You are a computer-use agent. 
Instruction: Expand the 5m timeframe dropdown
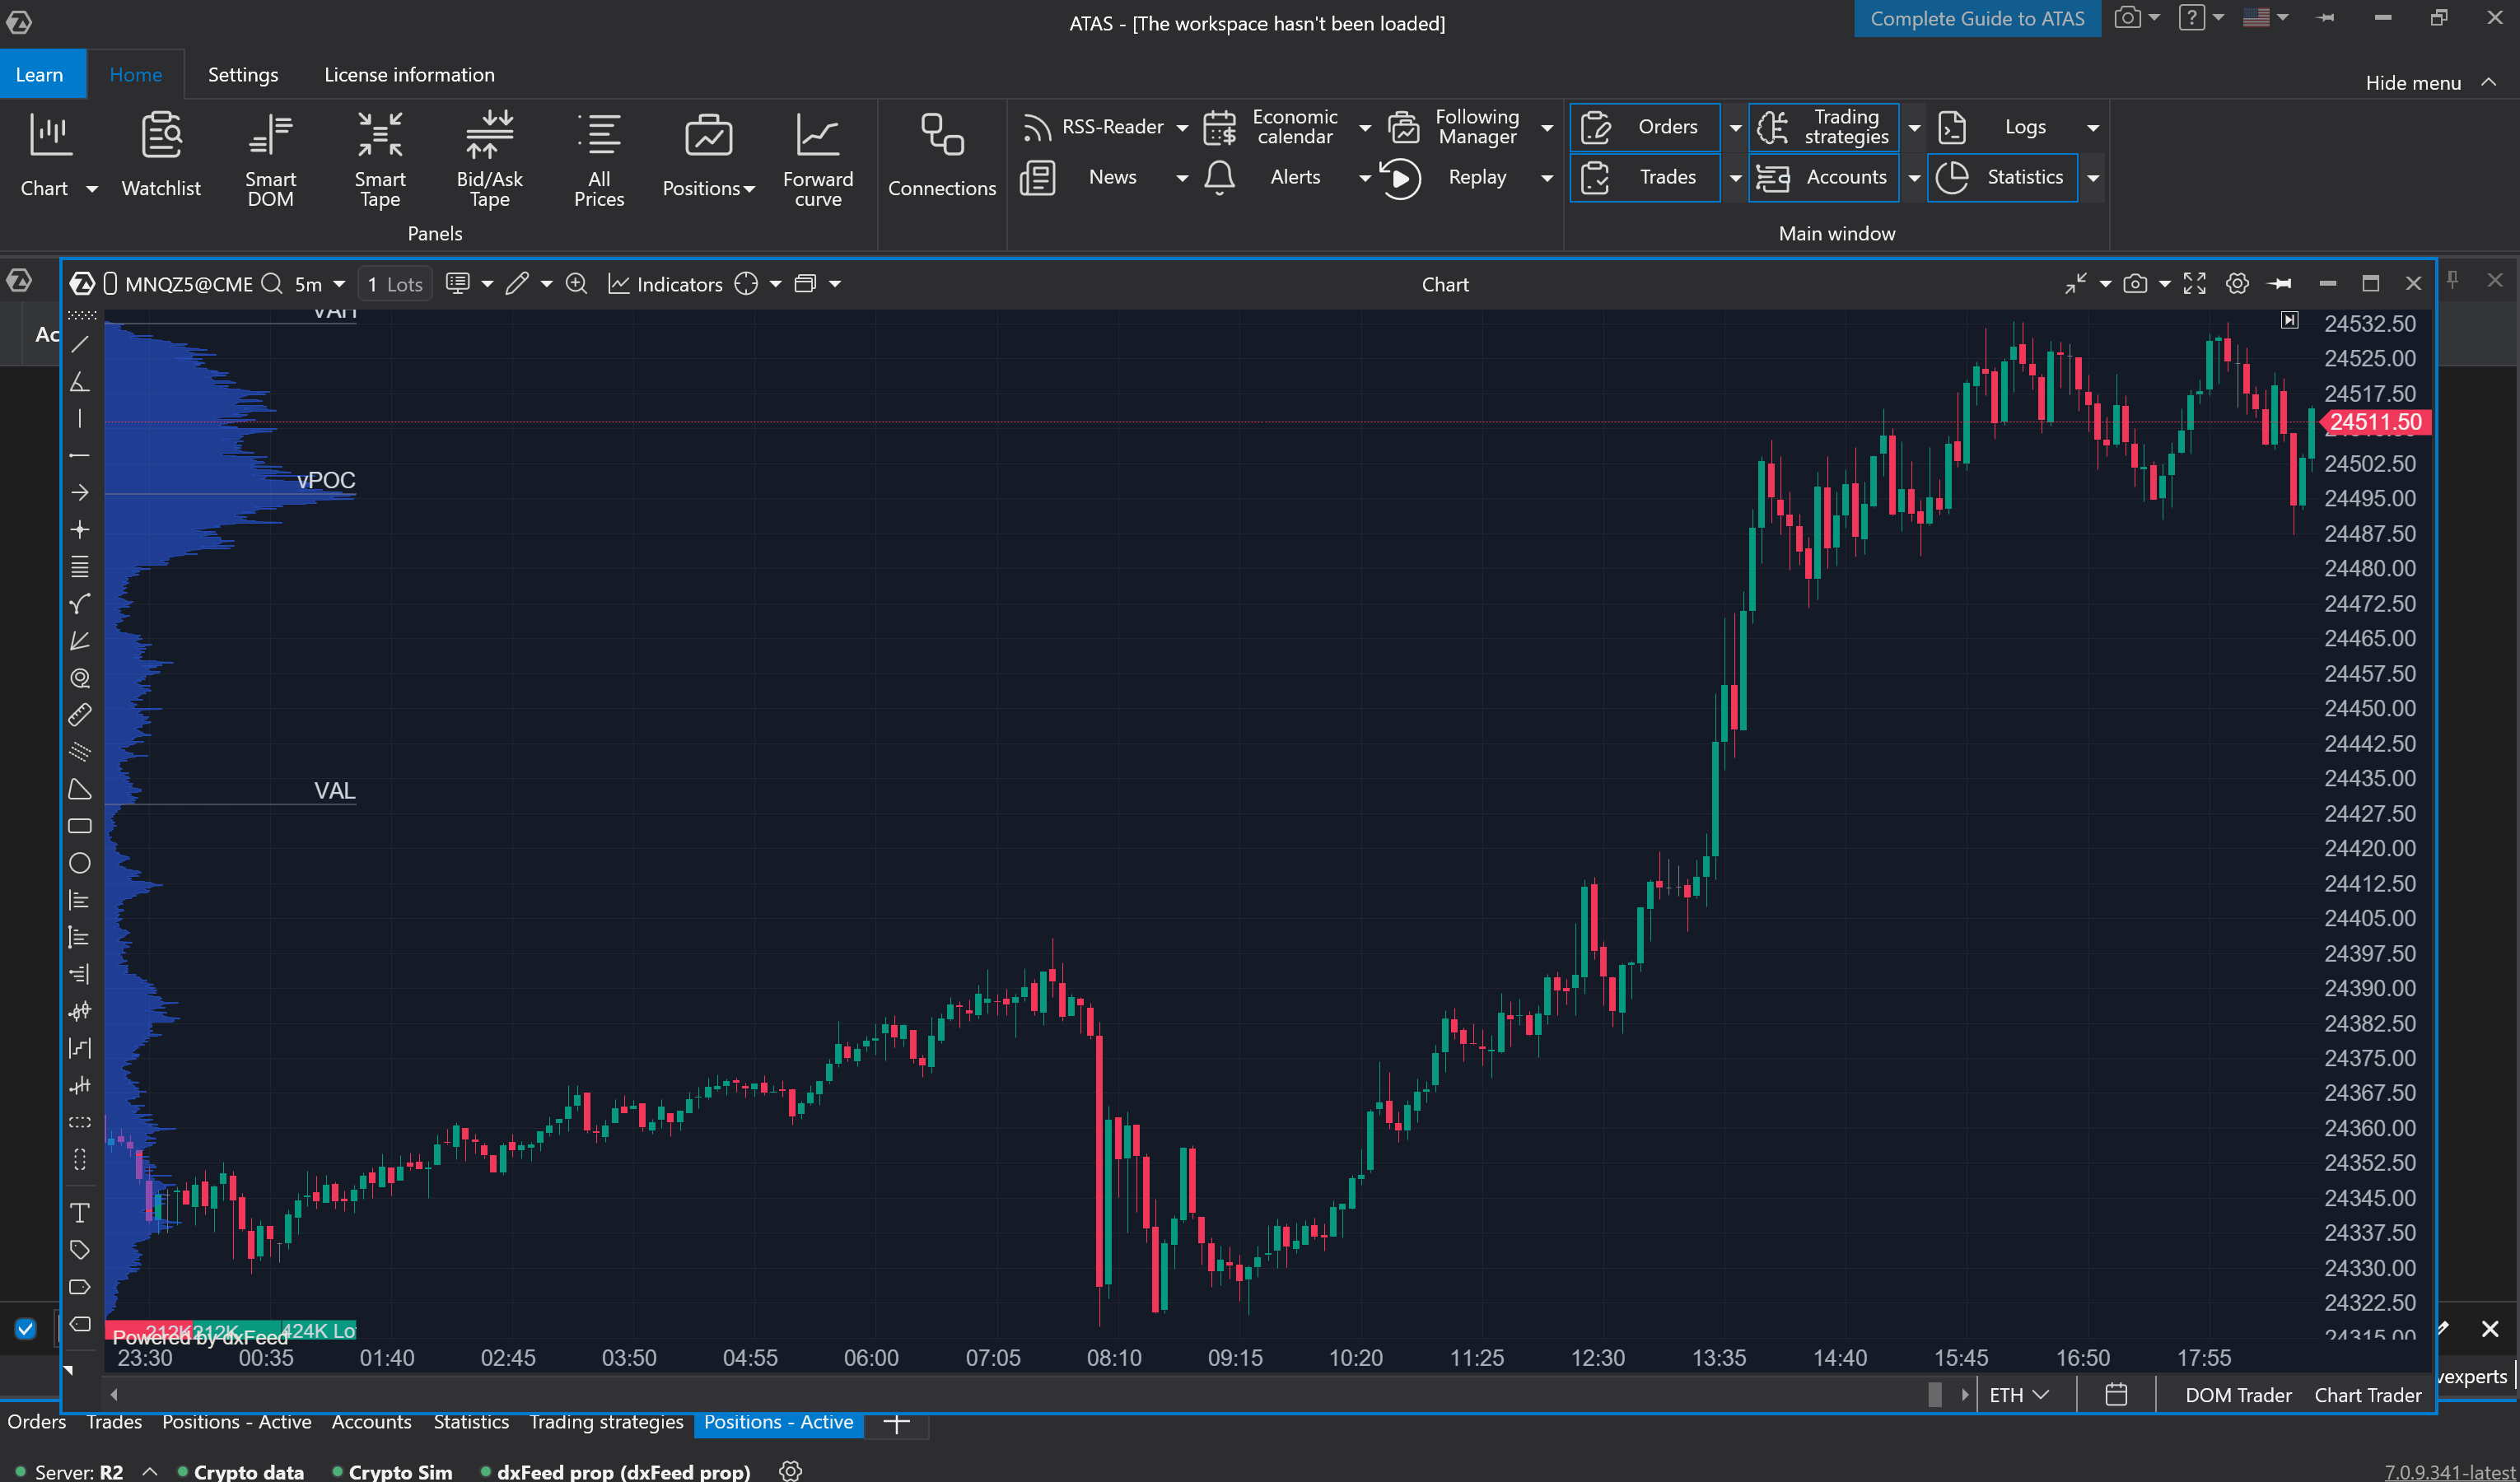(339, 284)
